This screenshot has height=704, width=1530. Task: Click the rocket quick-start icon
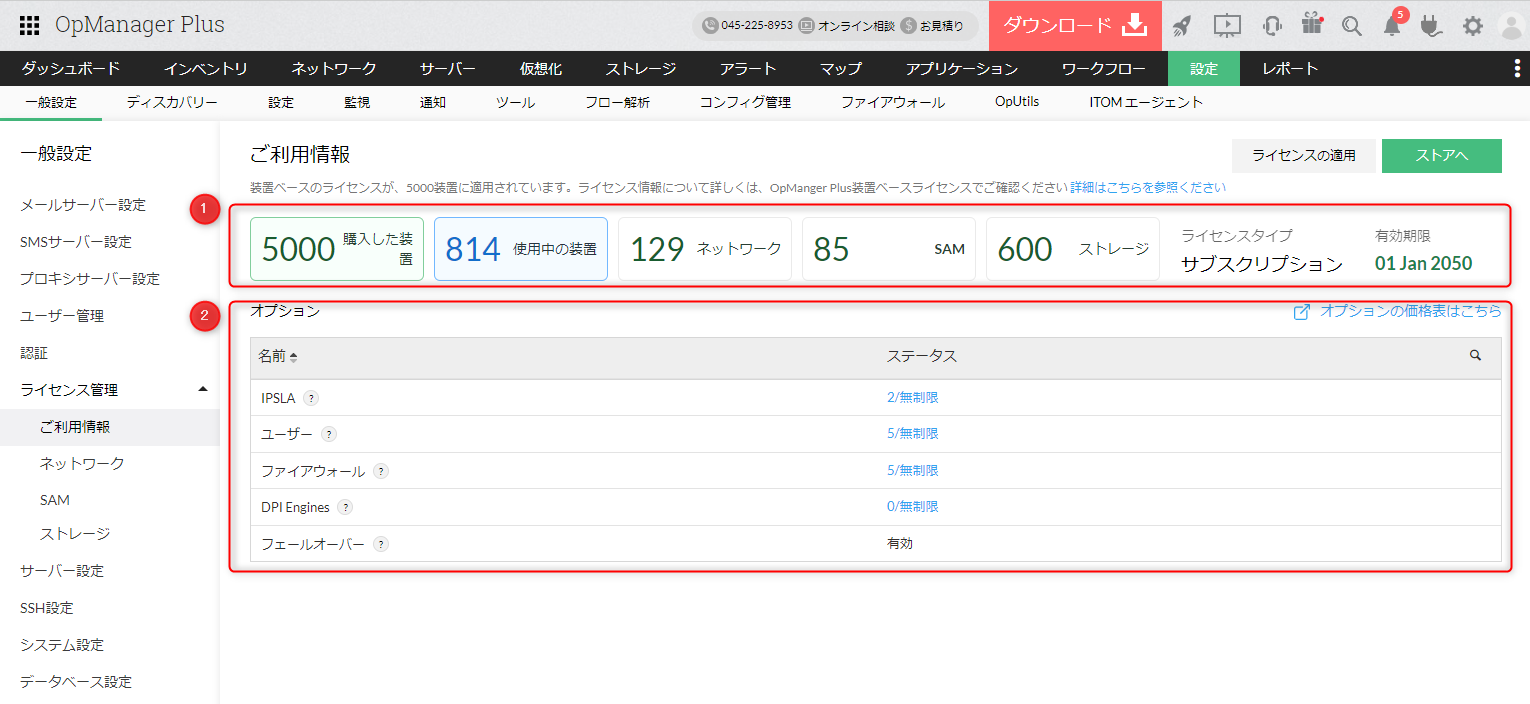click(x=1182, y=26)
